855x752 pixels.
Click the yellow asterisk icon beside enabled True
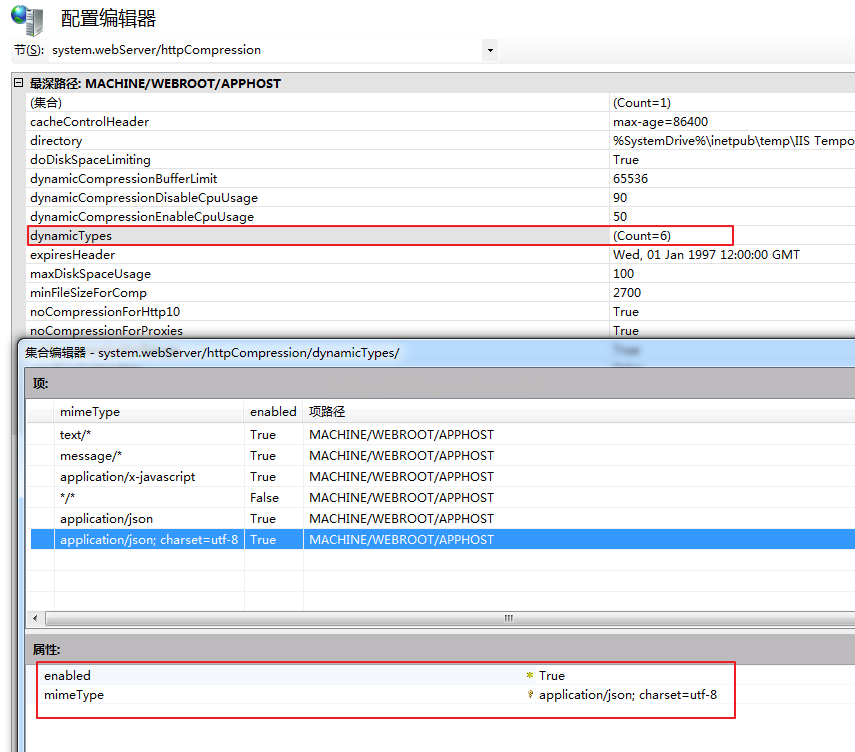pos(530,676)
